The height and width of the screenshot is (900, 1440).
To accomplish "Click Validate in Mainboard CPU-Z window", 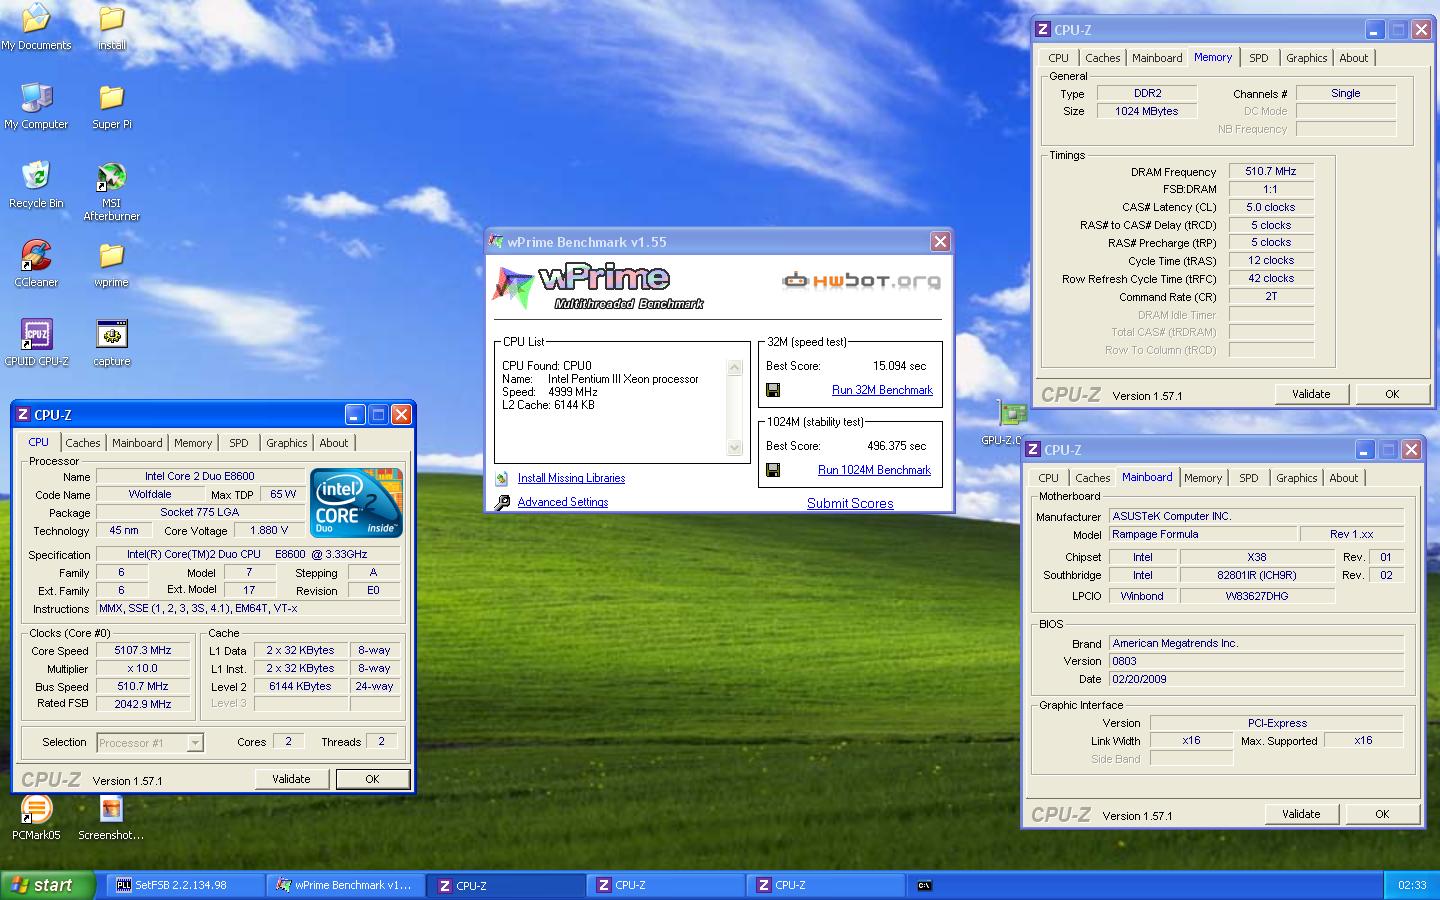I will (x=1301, y=814).
